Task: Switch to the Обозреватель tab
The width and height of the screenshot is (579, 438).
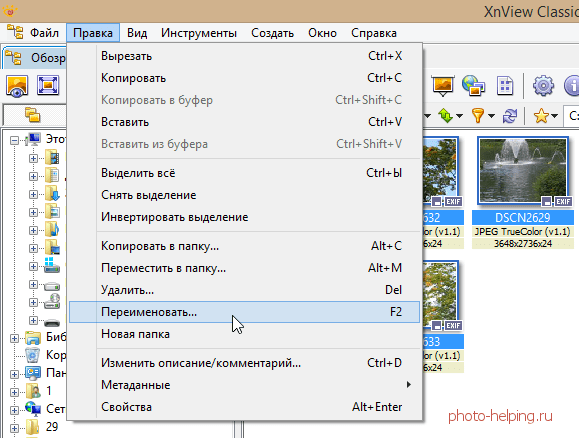Action: [35, 58]
